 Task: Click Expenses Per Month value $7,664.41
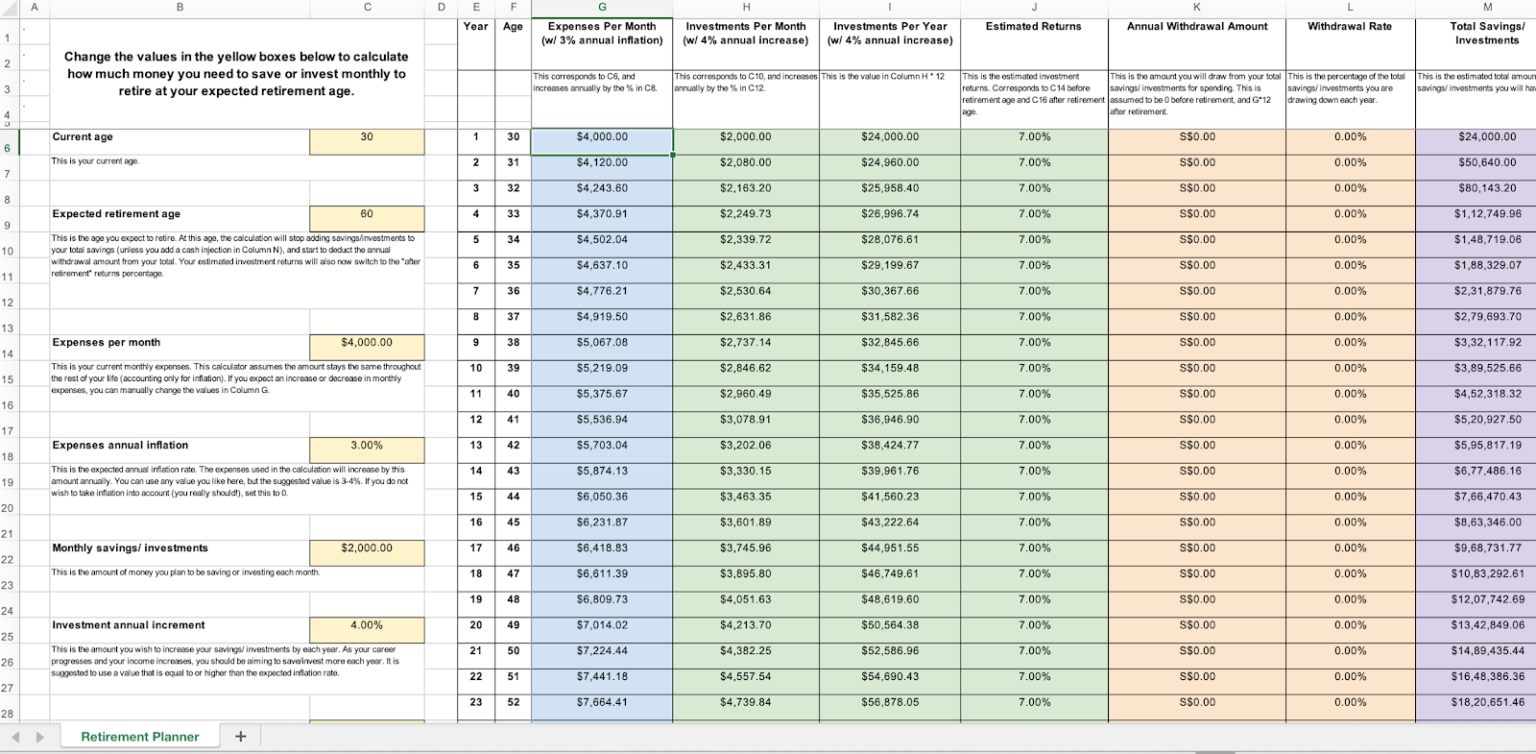click(601, 702)
